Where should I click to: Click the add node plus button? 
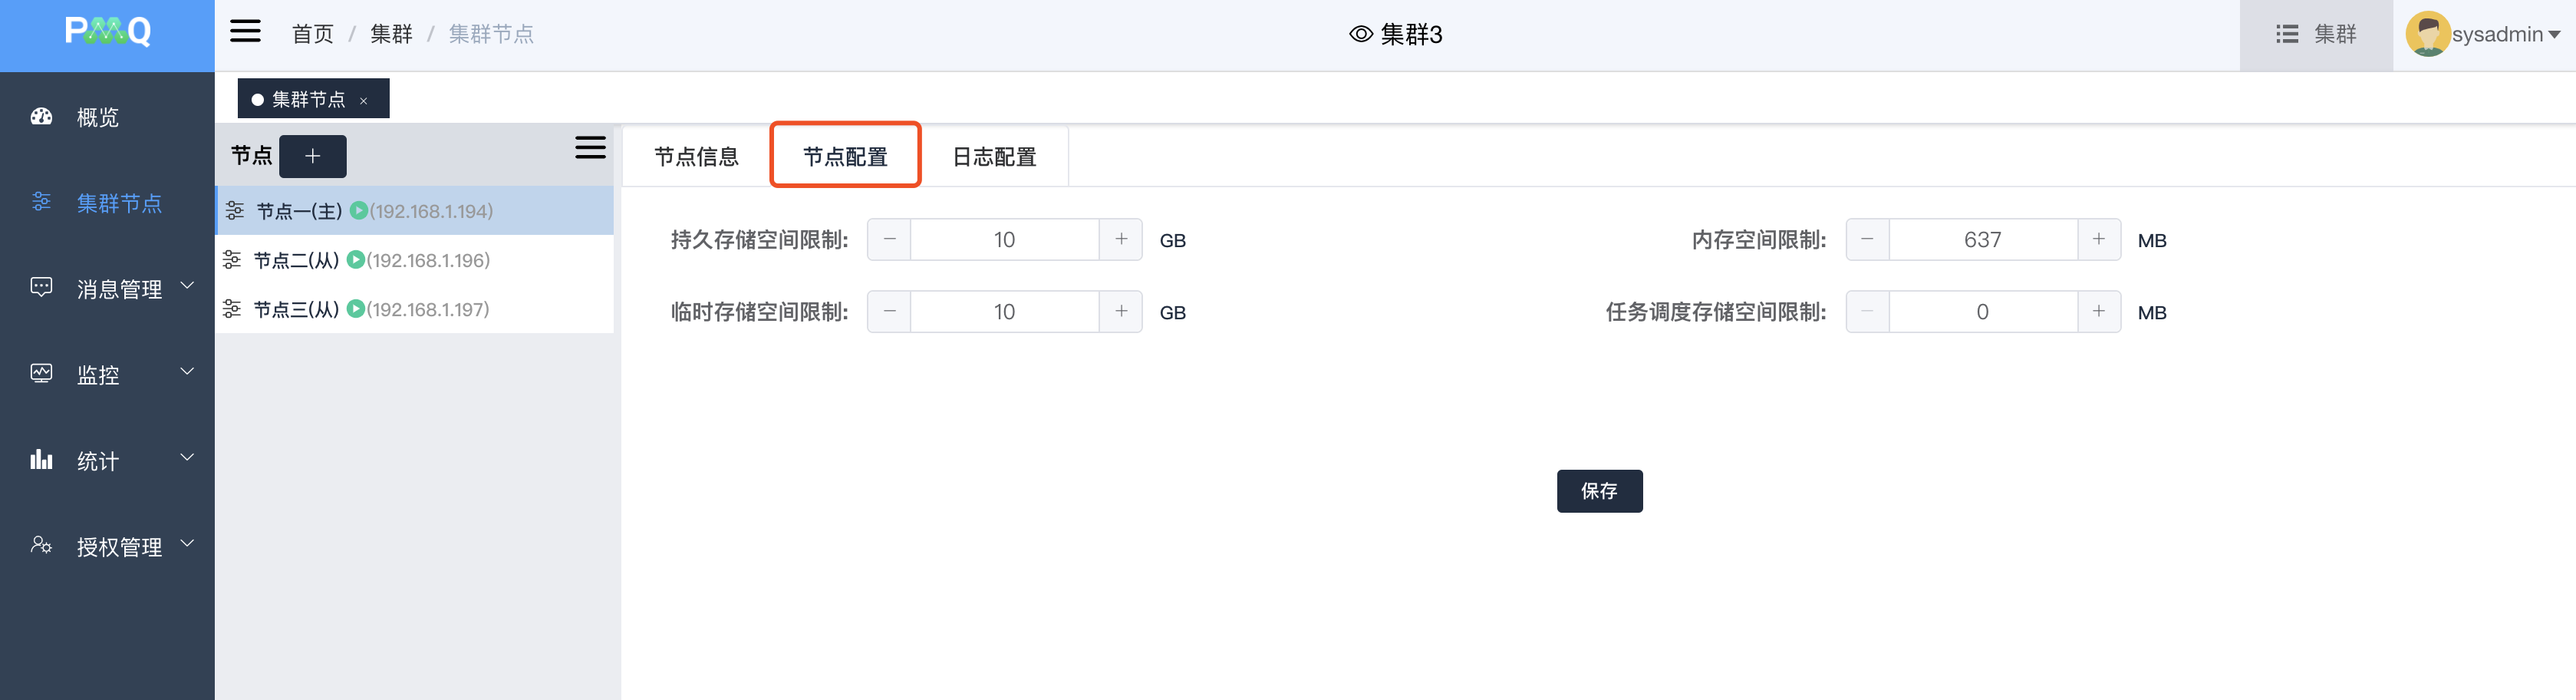pyautogui.click(x=312, y=156)
